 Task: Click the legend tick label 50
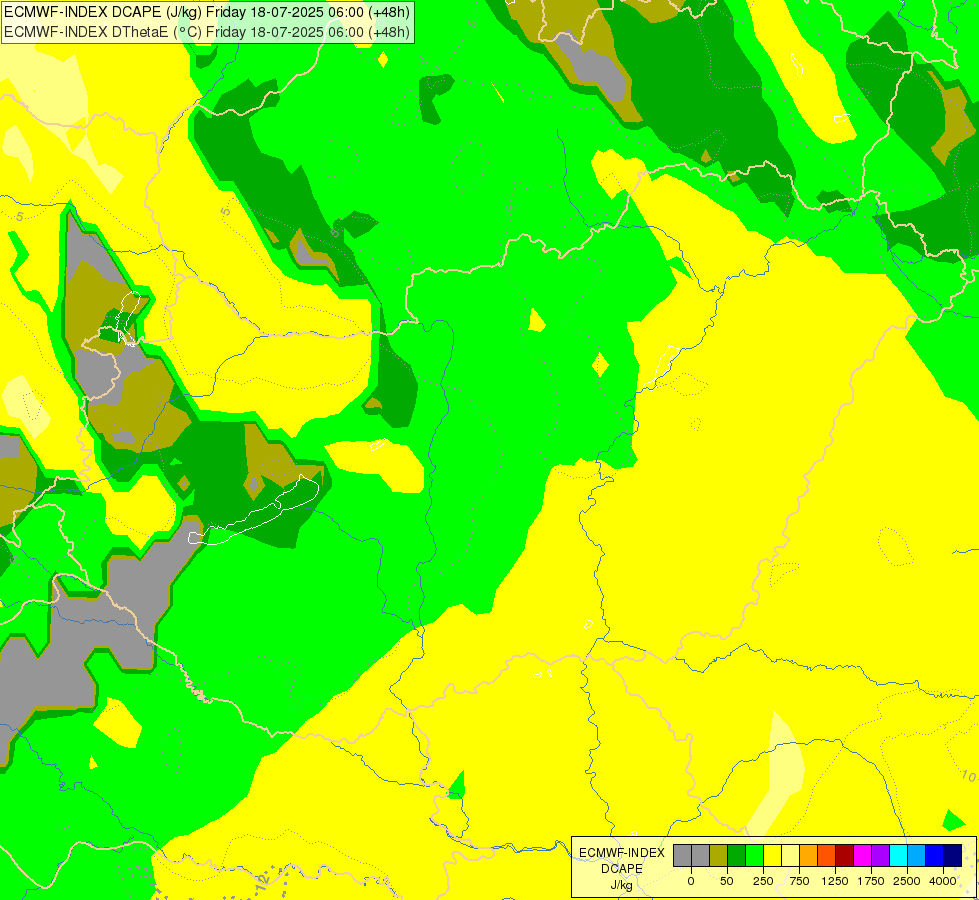click(x=727, y=881)
